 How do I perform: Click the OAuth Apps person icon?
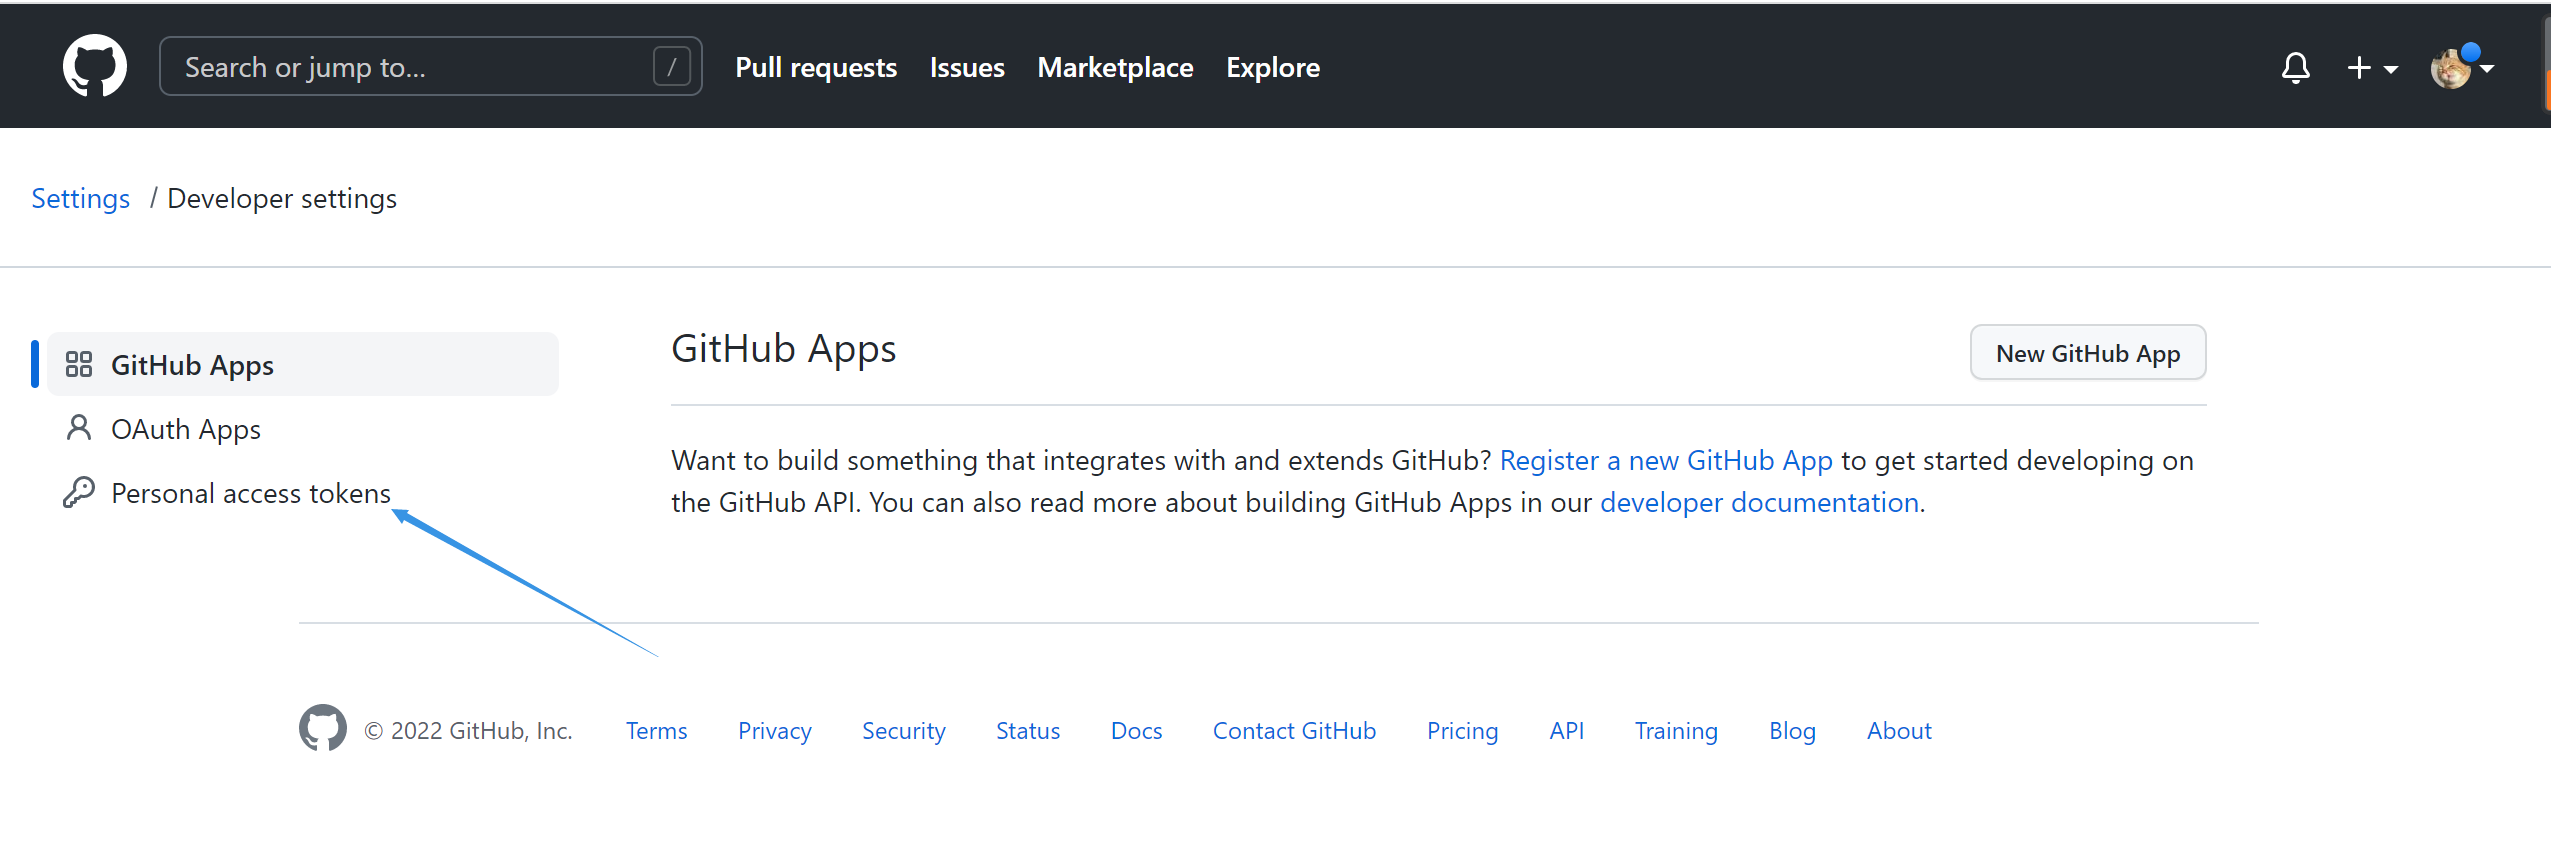coord(79,429)
